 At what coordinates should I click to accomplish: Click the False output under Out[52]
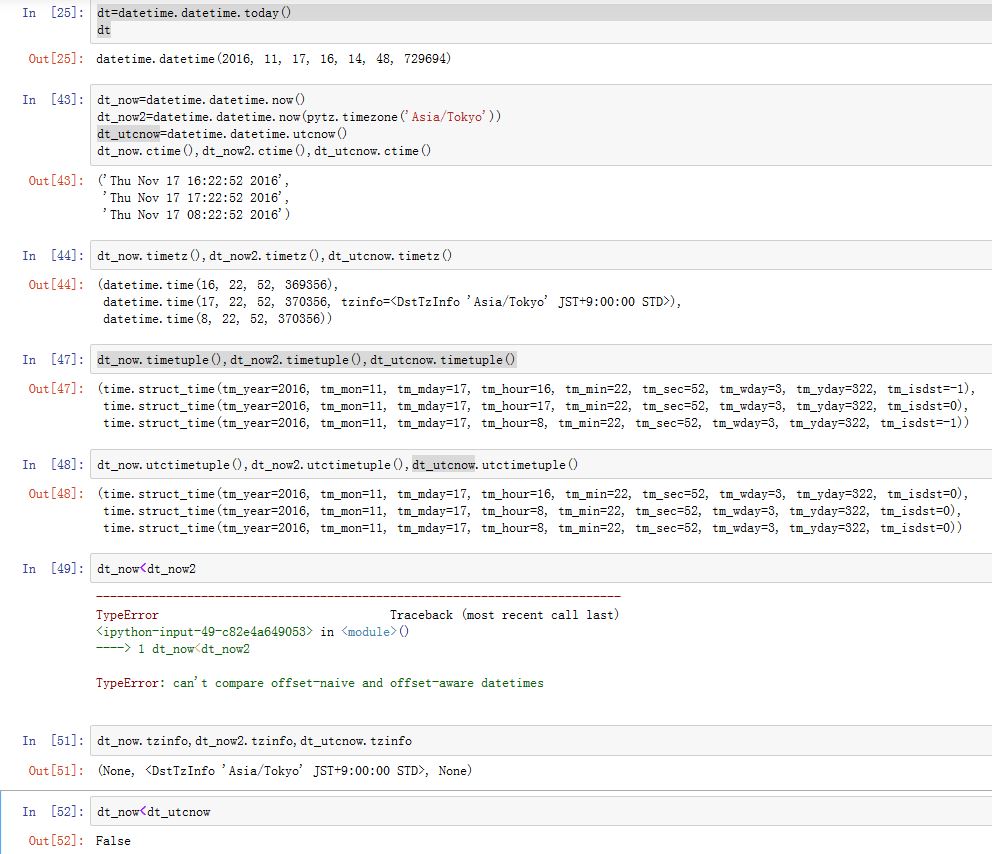112,841
